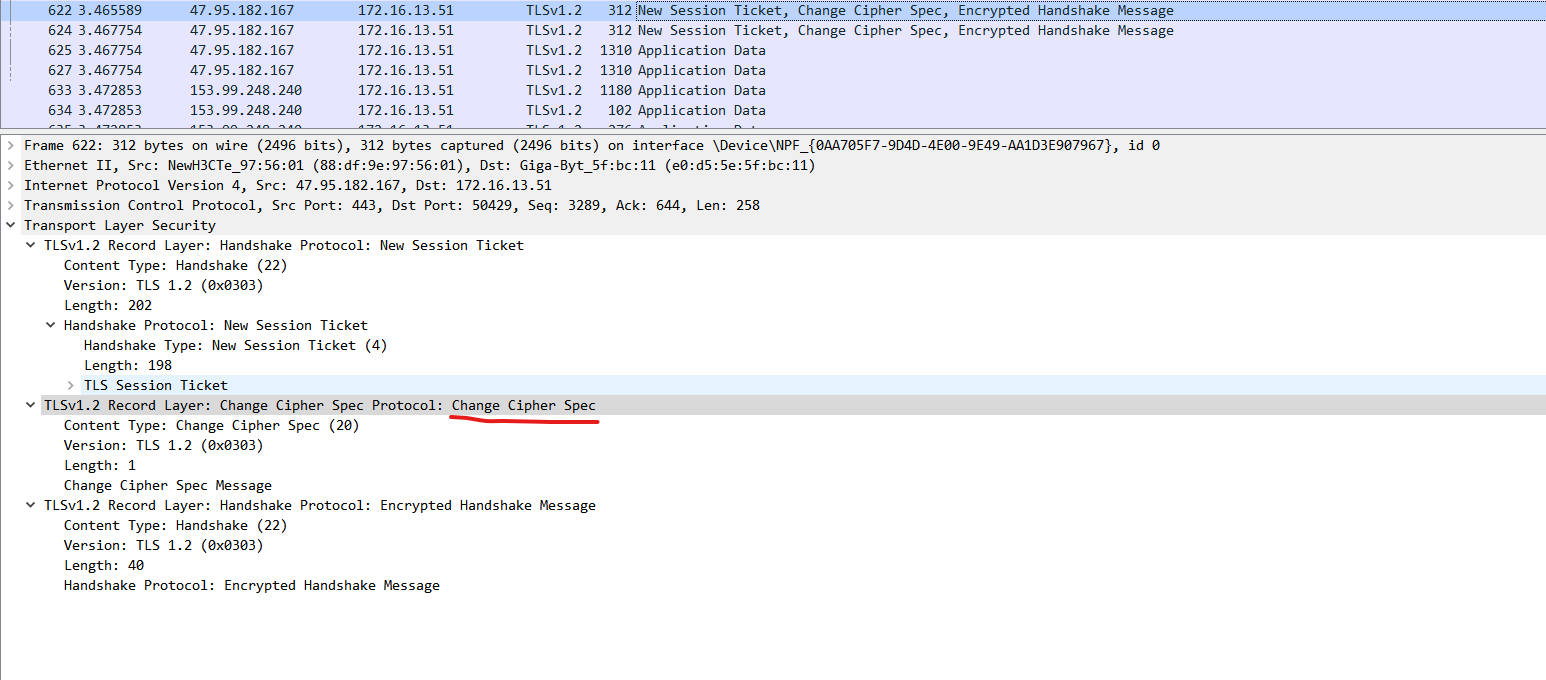Image resolution: width=1546 pixels, height=680 pixels.
Task: Select 'Change Cipher Spec Message' line
Action: [168, 485]
